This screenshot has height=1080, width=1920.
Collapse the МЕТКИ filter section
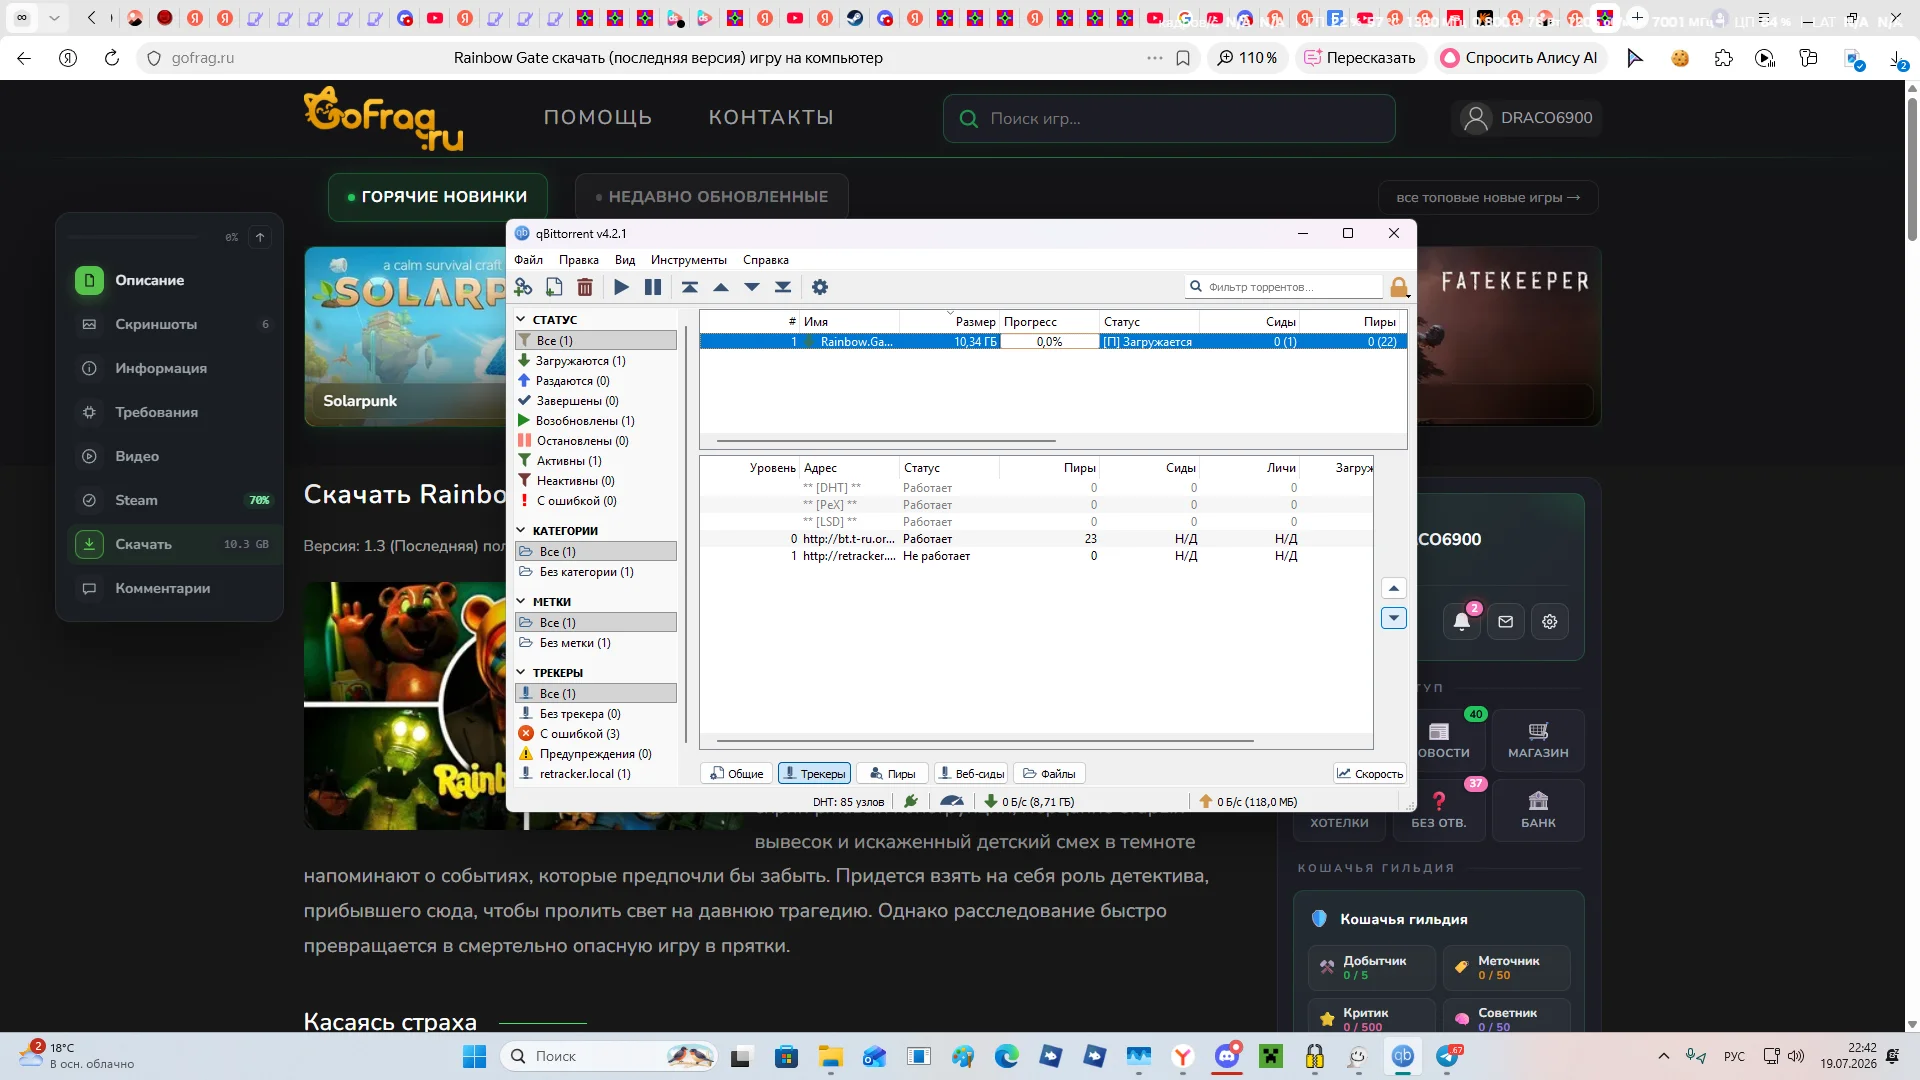(x=521, y=602)
